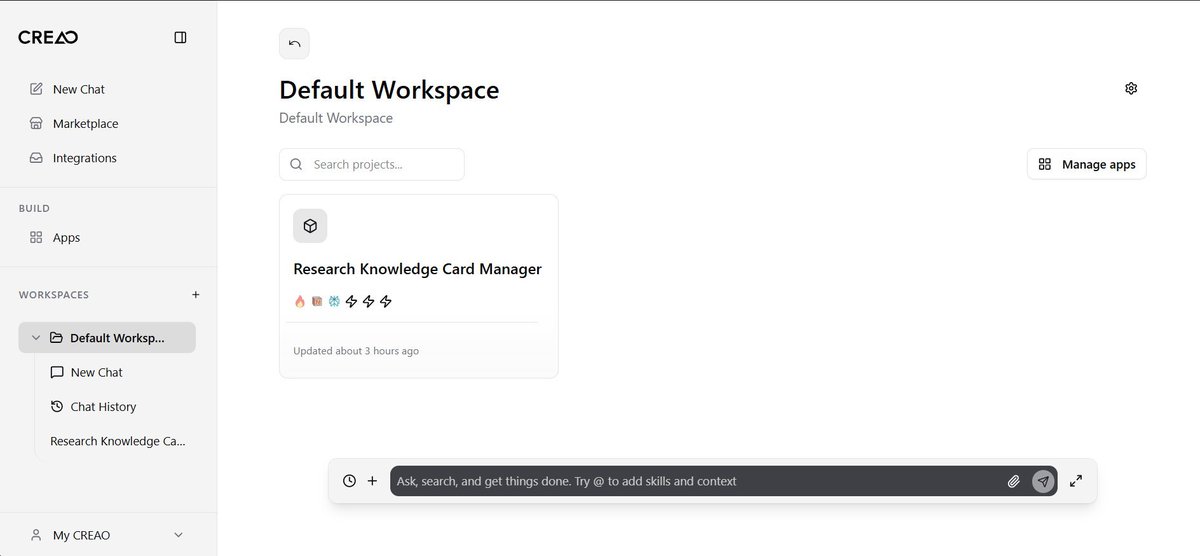Select Default Workspace tree item
Screen dimensions: 1200x556
[107, 338]
